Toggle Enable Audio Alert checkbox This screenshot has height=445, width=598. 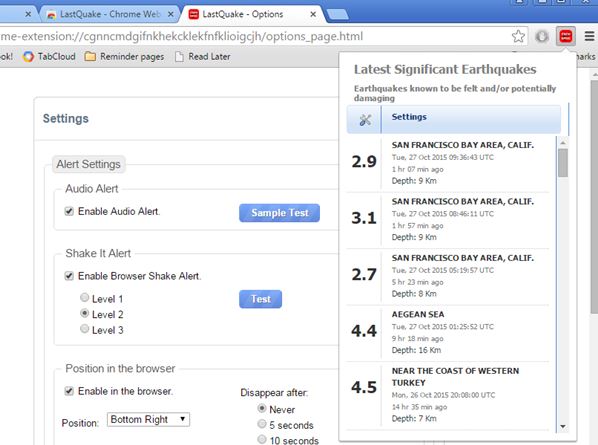click(x=69, y=211)
